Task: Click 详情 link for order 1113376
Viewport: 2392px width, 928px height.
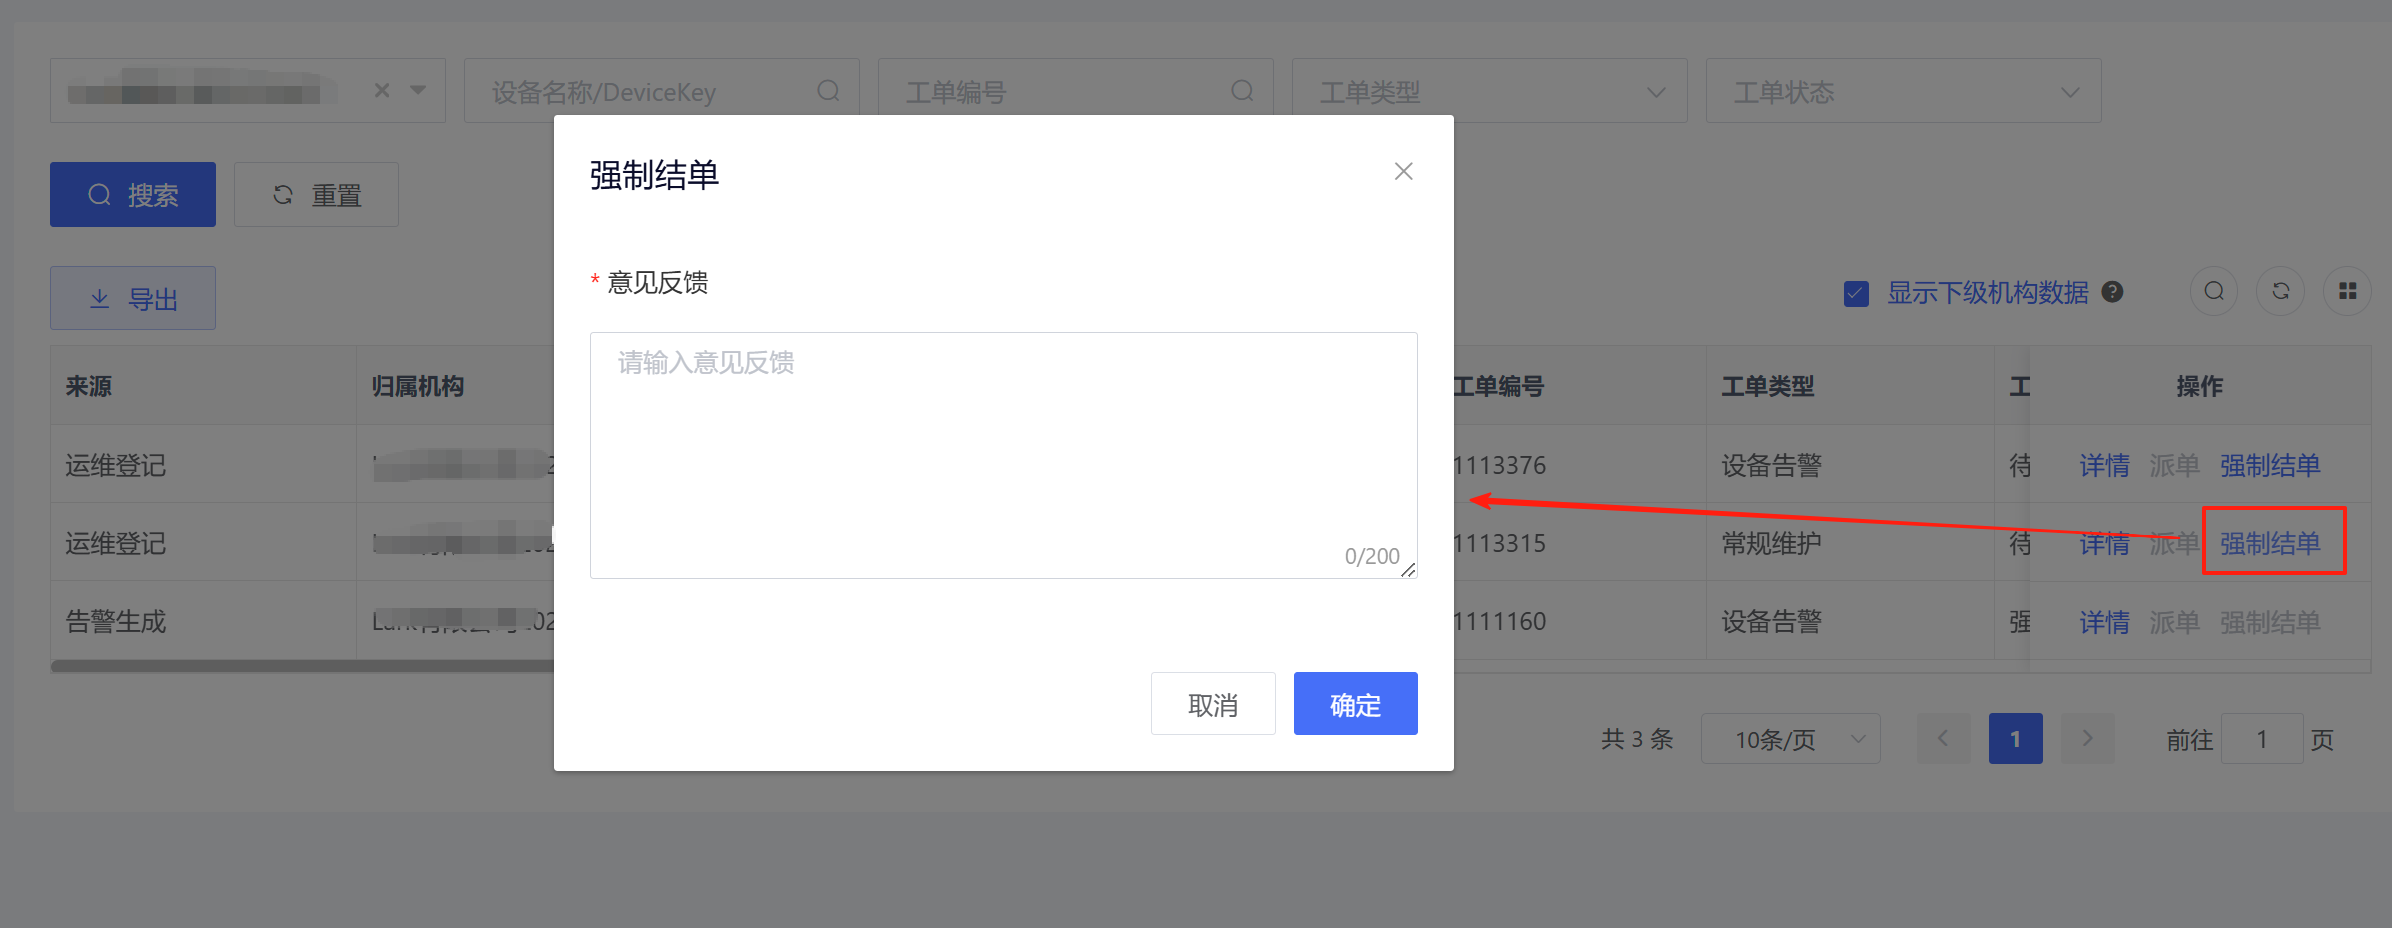Action: click(2104, 465)
